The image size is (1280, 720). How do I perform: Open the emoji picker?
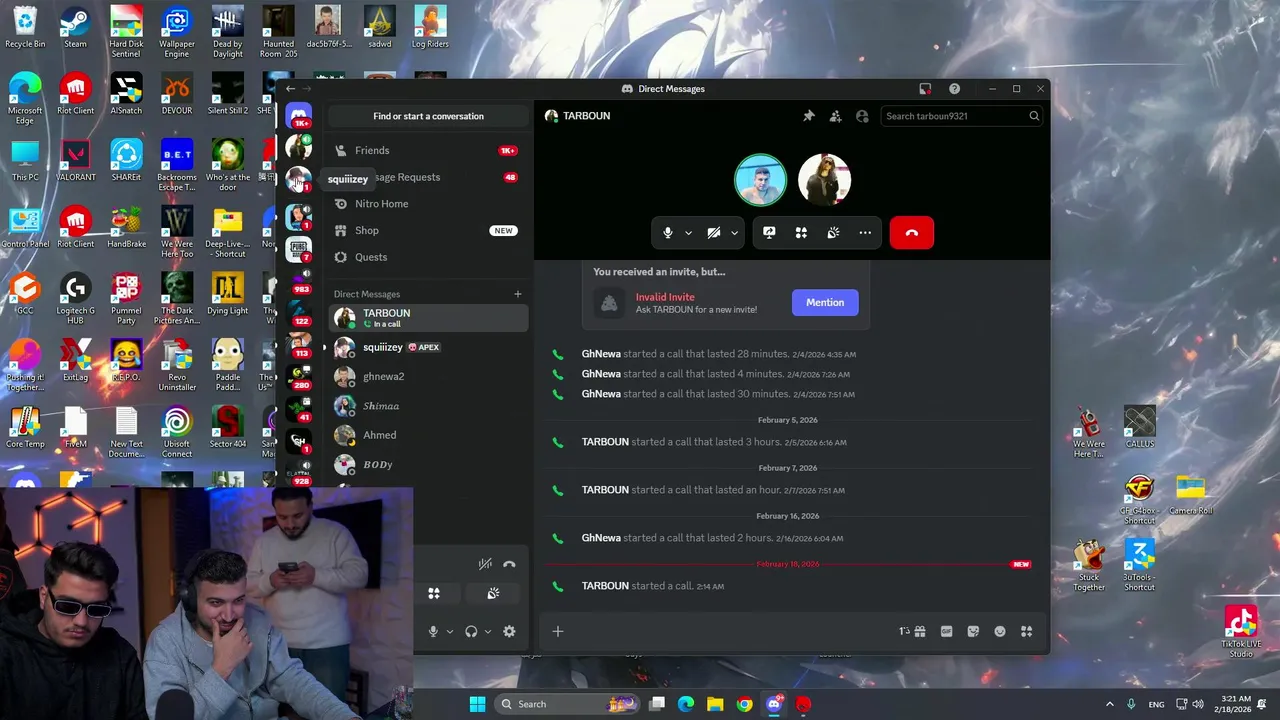click(1000, 632)
